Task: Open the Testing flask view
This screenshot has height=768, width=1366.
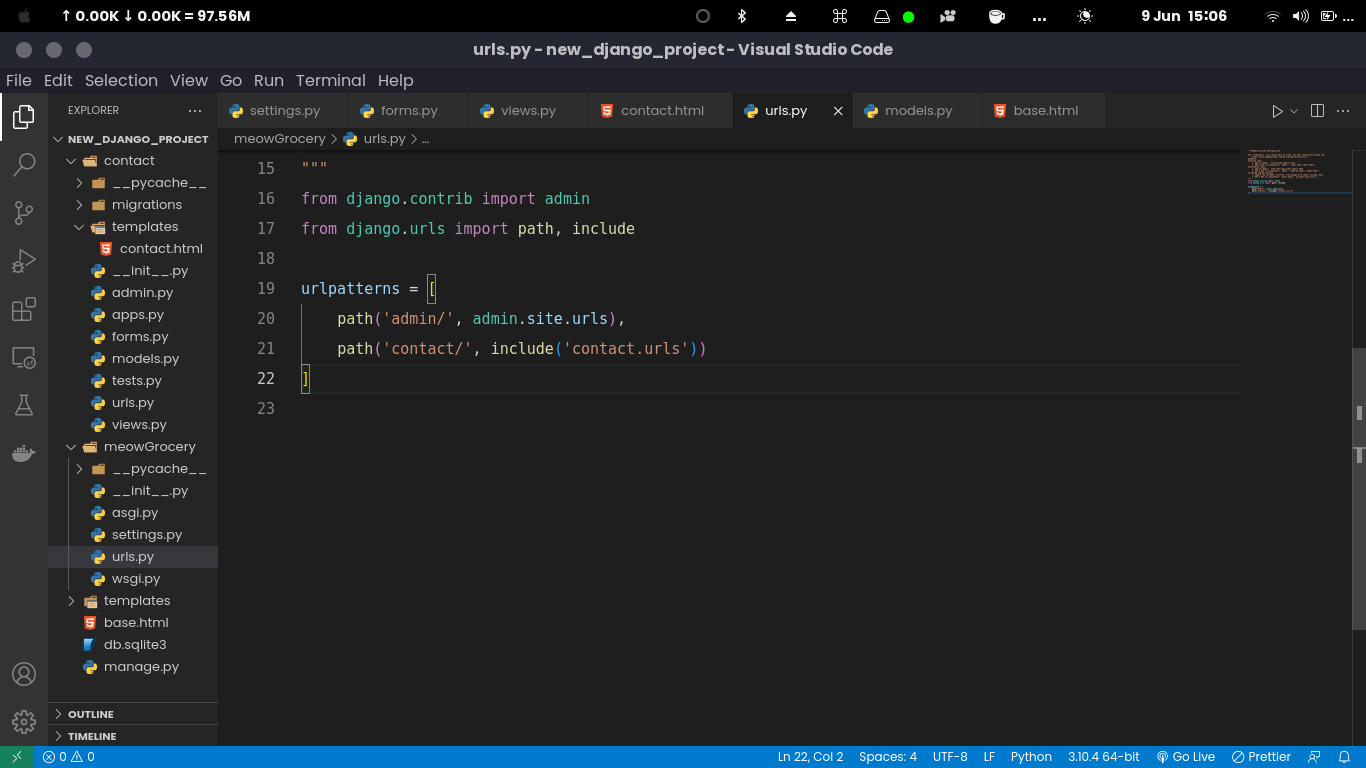Action: (x=24, y=405)
